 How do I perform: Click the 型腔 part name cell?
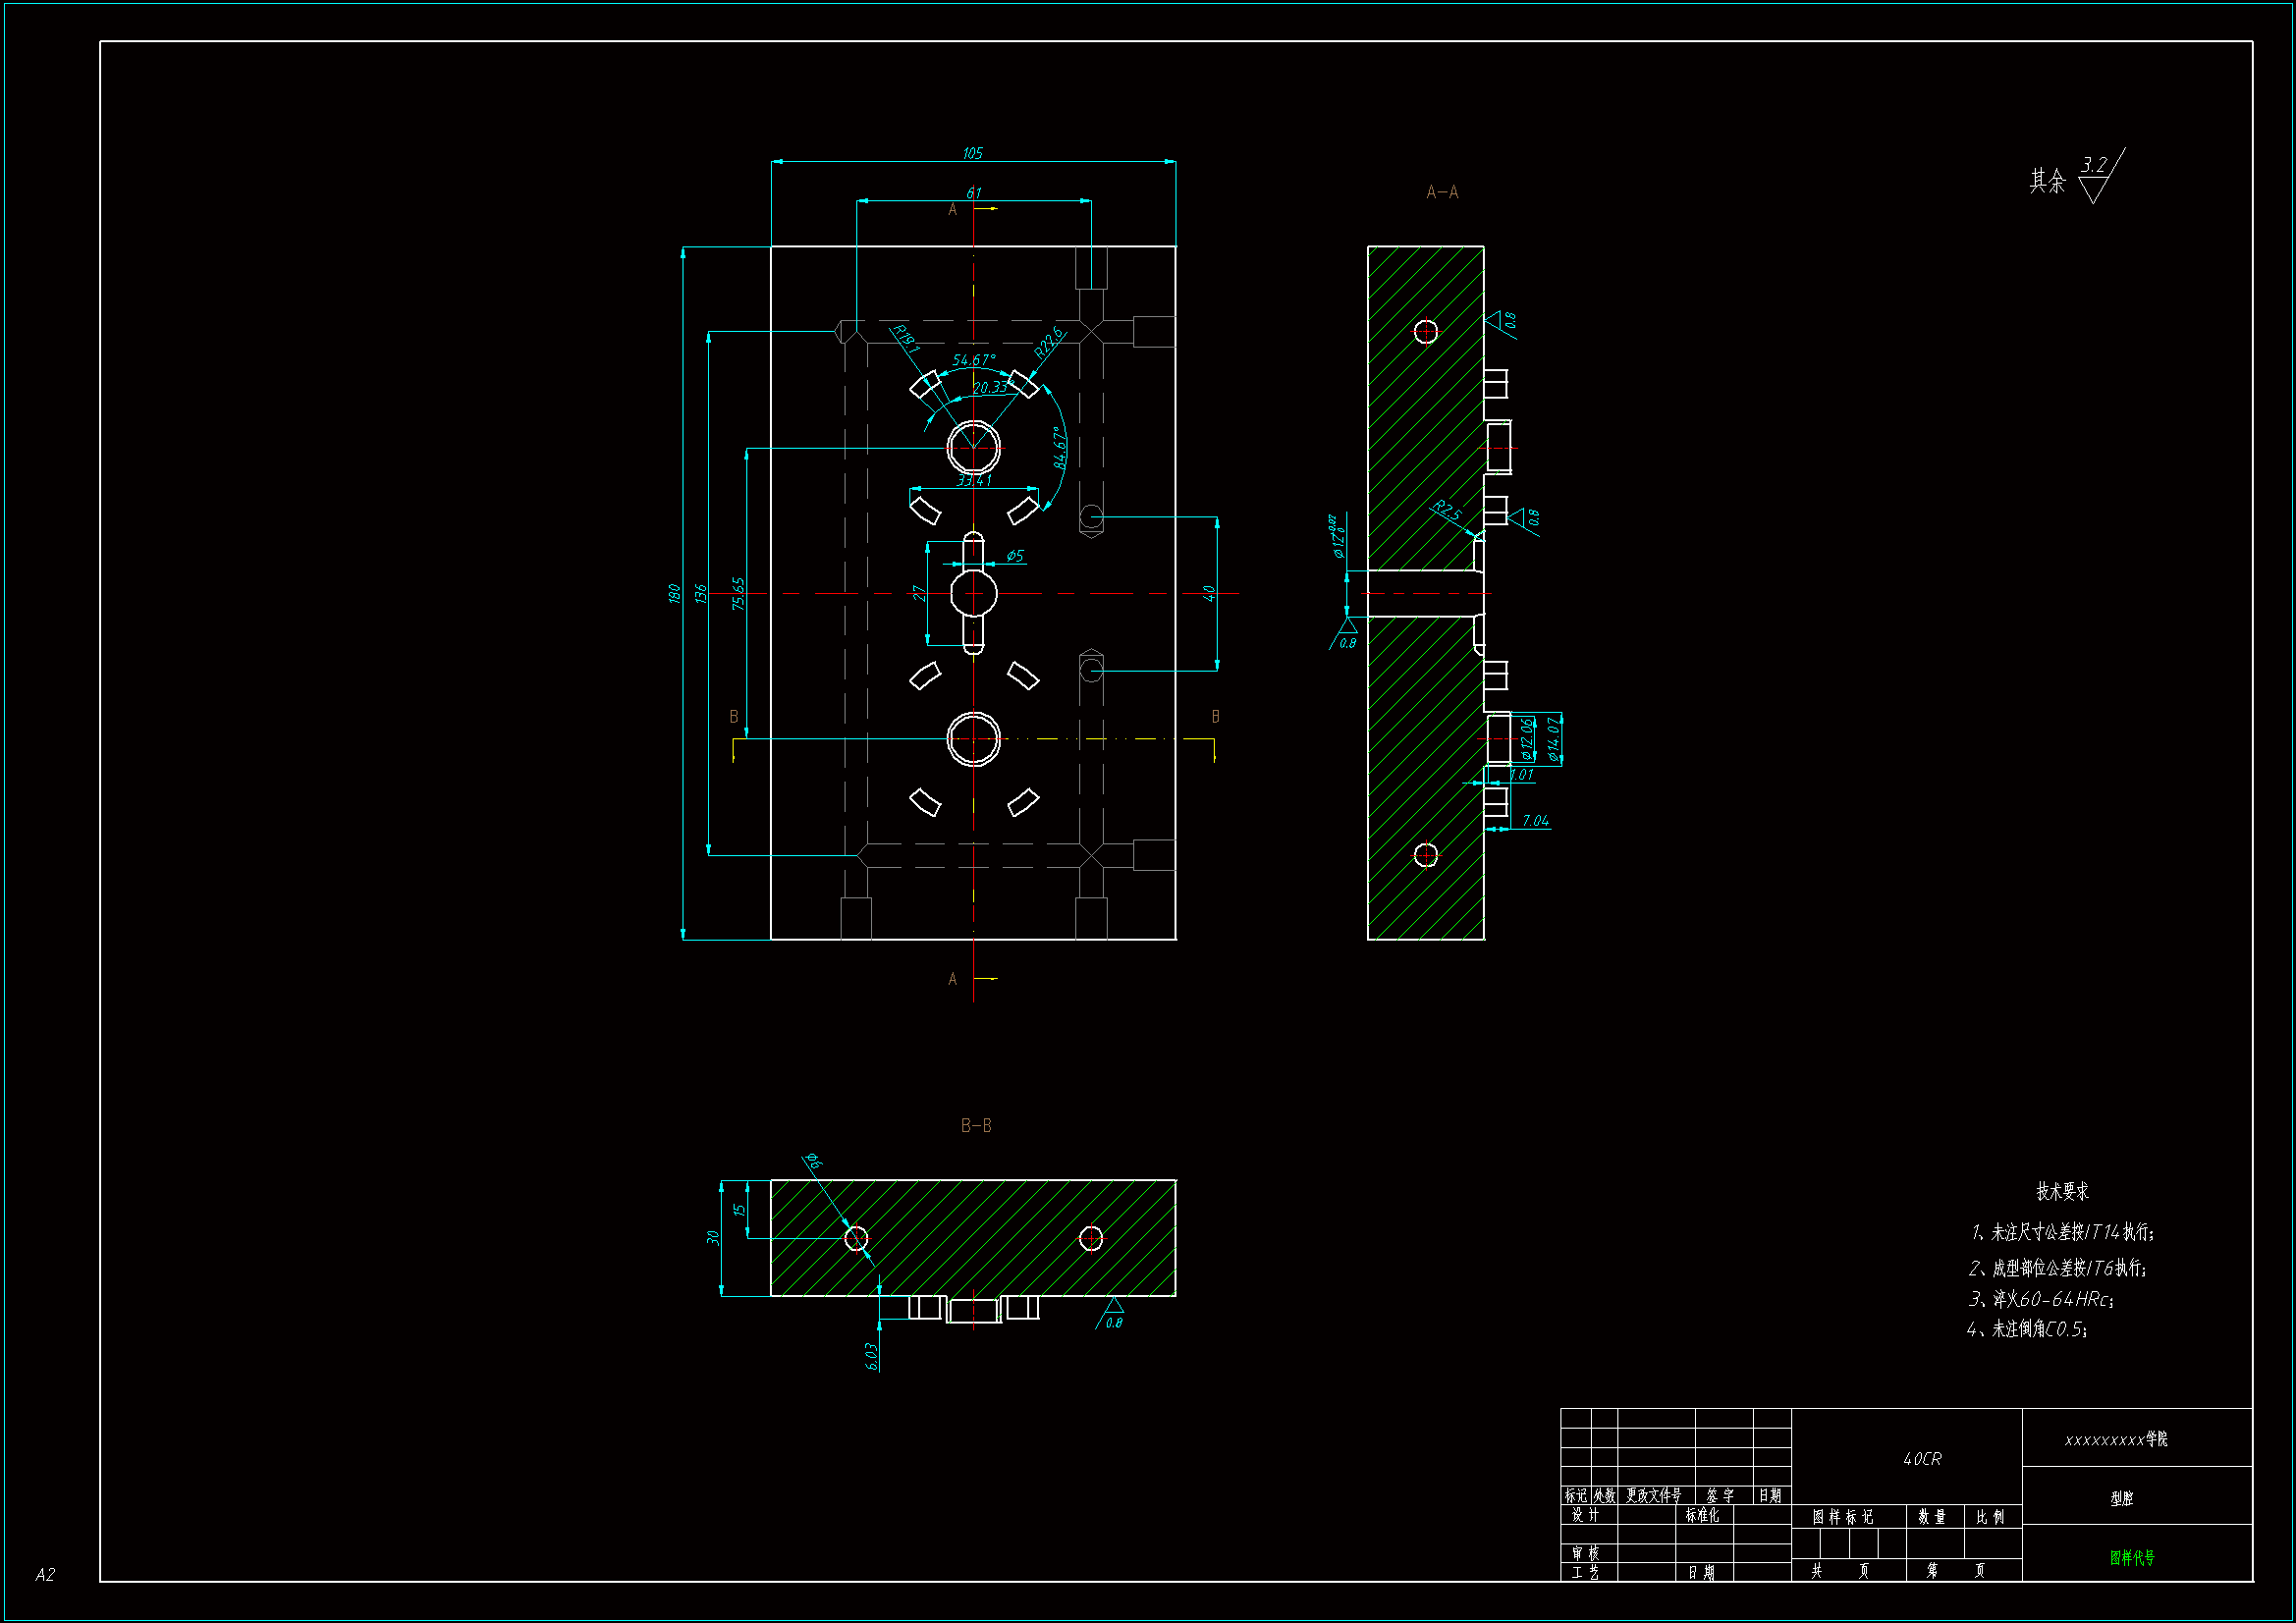click(x=2121, y=1498)
